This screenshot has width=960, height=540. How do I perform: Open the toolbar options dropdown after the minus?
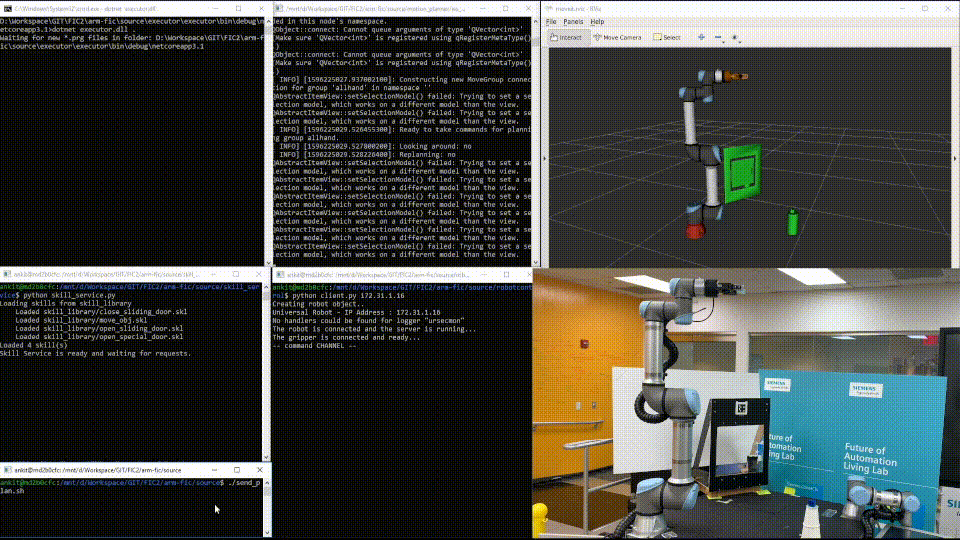tap(737, 37)
